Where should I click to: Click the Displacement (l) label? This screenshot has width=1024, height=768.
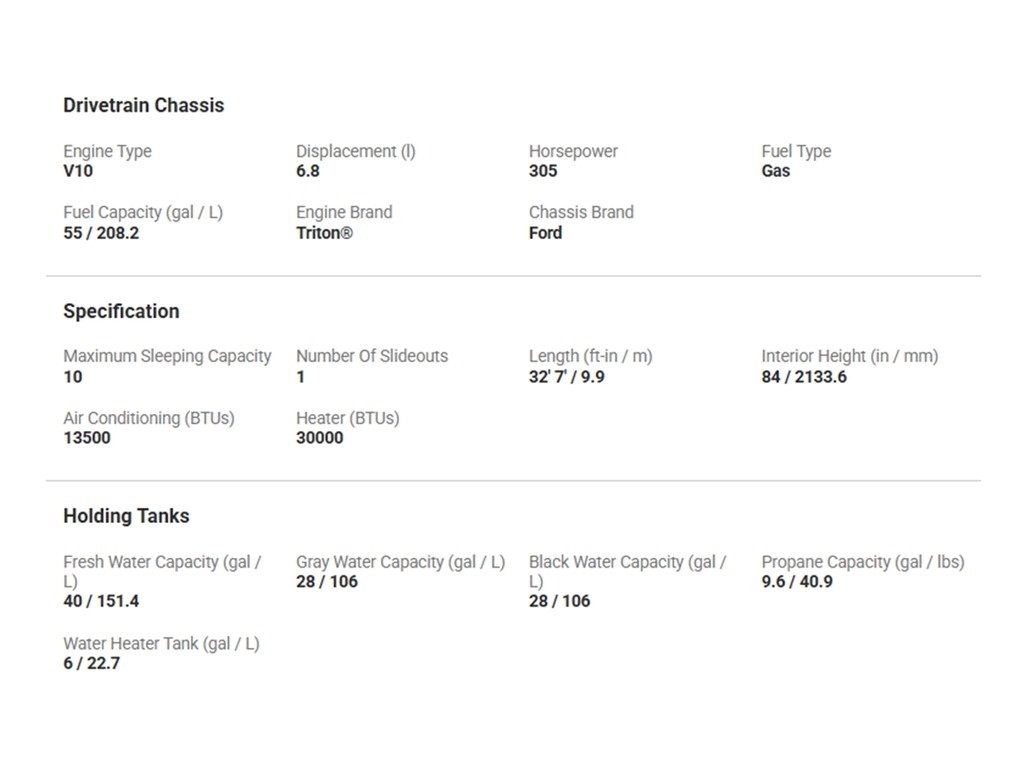tap(355, 151)
